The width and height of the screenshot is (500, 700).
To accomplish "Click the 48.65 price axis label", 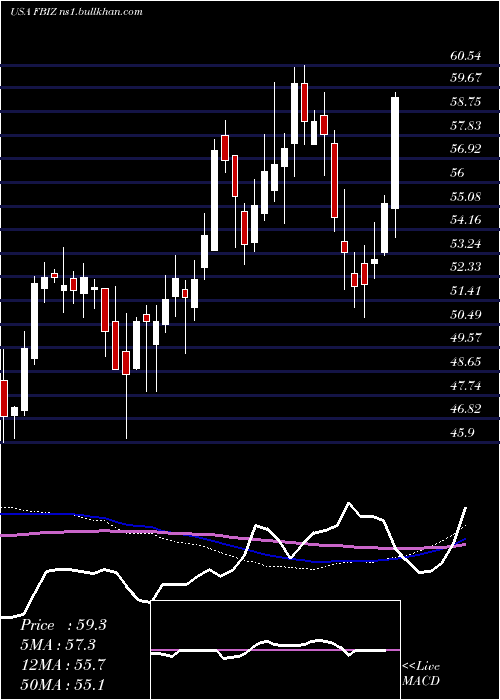I will (x=466, y=362).
